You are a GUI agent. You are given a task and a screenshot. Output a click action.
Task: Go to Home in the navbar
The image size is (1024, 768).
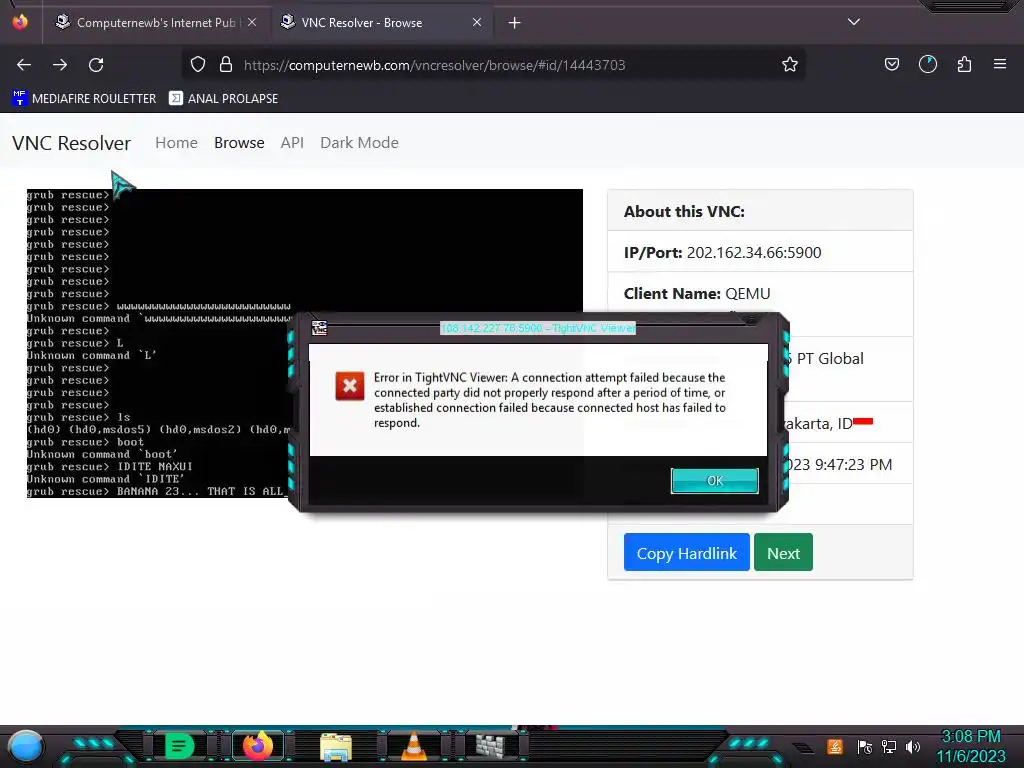pos(176,143)
